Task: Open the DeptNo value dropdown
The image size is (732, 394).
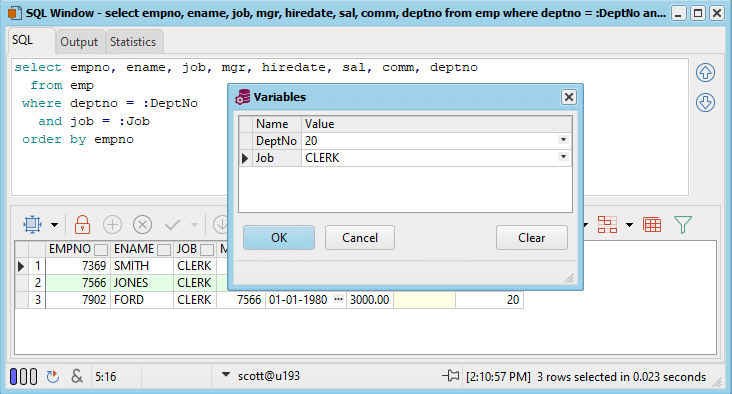Action: [563, 140]
